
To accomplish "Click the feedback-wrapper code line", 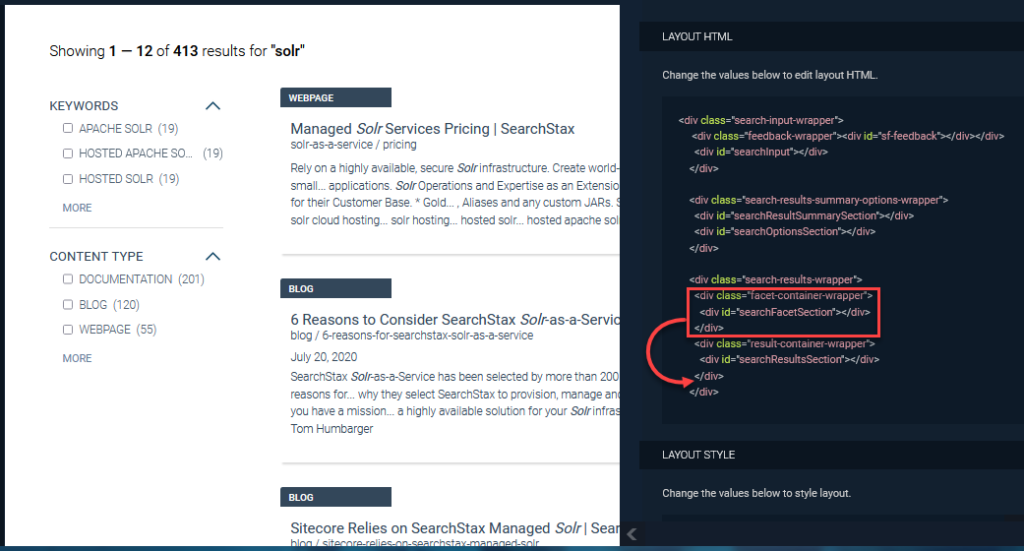I will click(x=848, y=136).
